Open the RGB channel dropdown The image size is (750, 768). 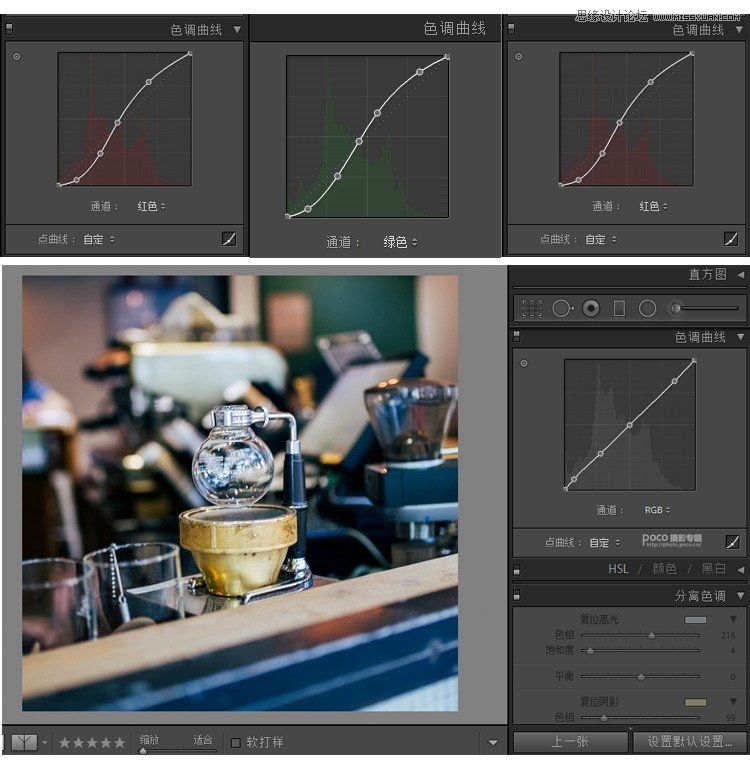point(657,510)
